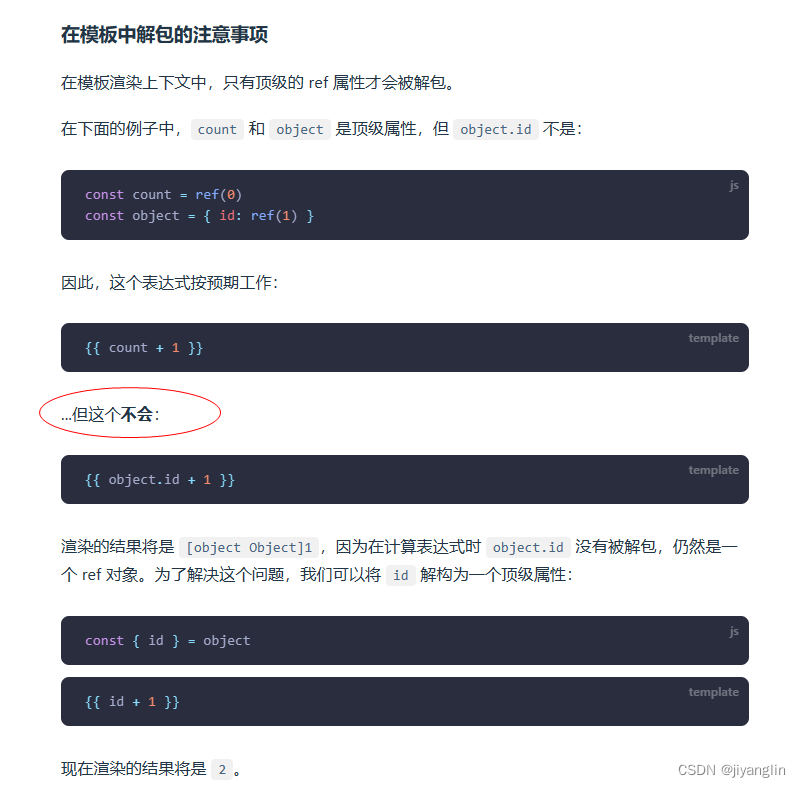Click the inline code 'id' chip
This screenshot has width=801, height=787.
[x=400, y=576]
